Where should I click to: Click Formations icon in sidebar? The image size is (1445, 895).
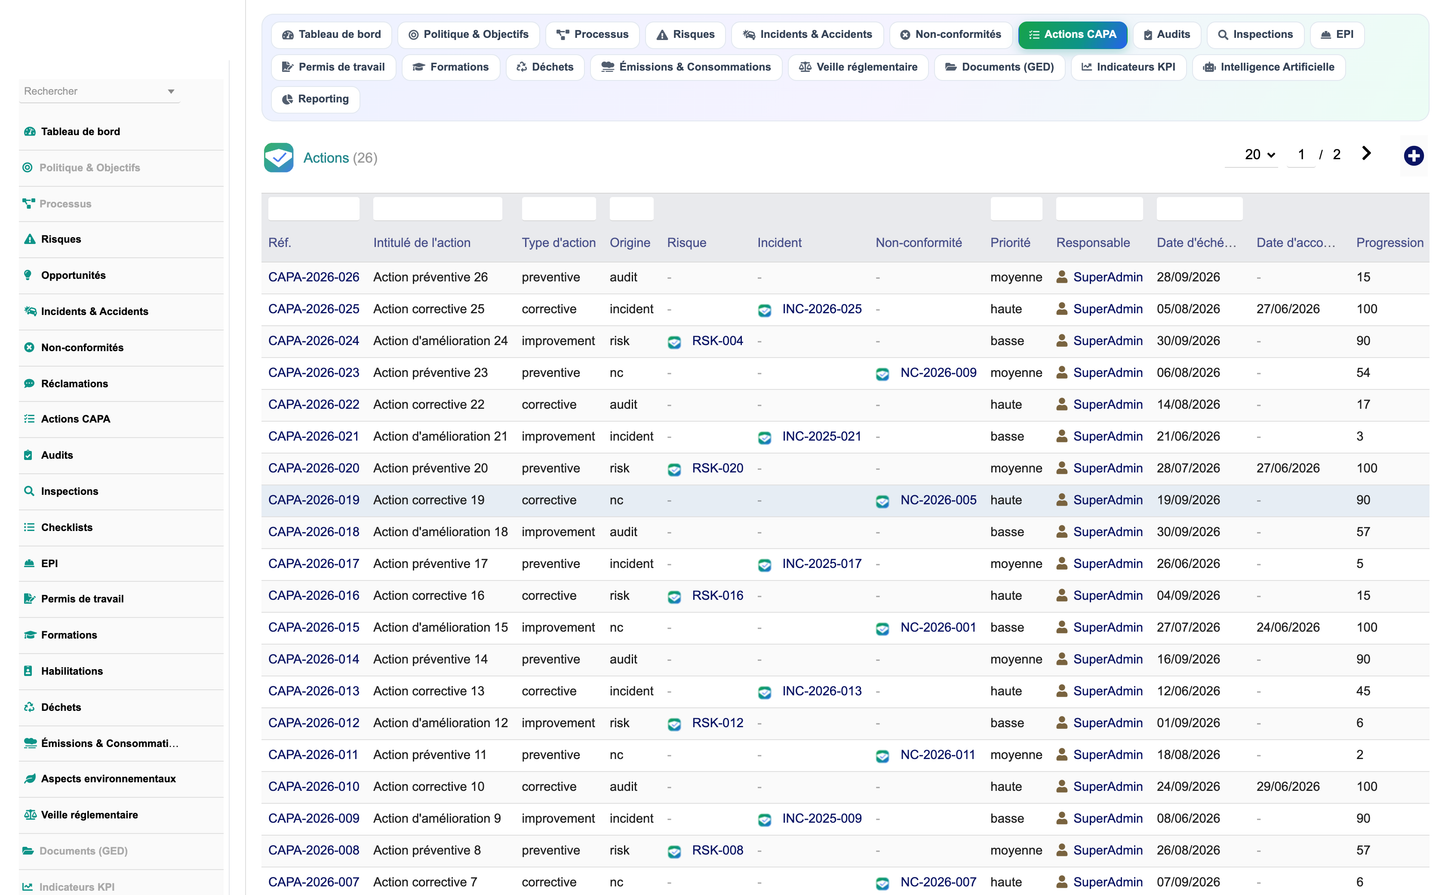pyautogui.click(x=29, y=636)
